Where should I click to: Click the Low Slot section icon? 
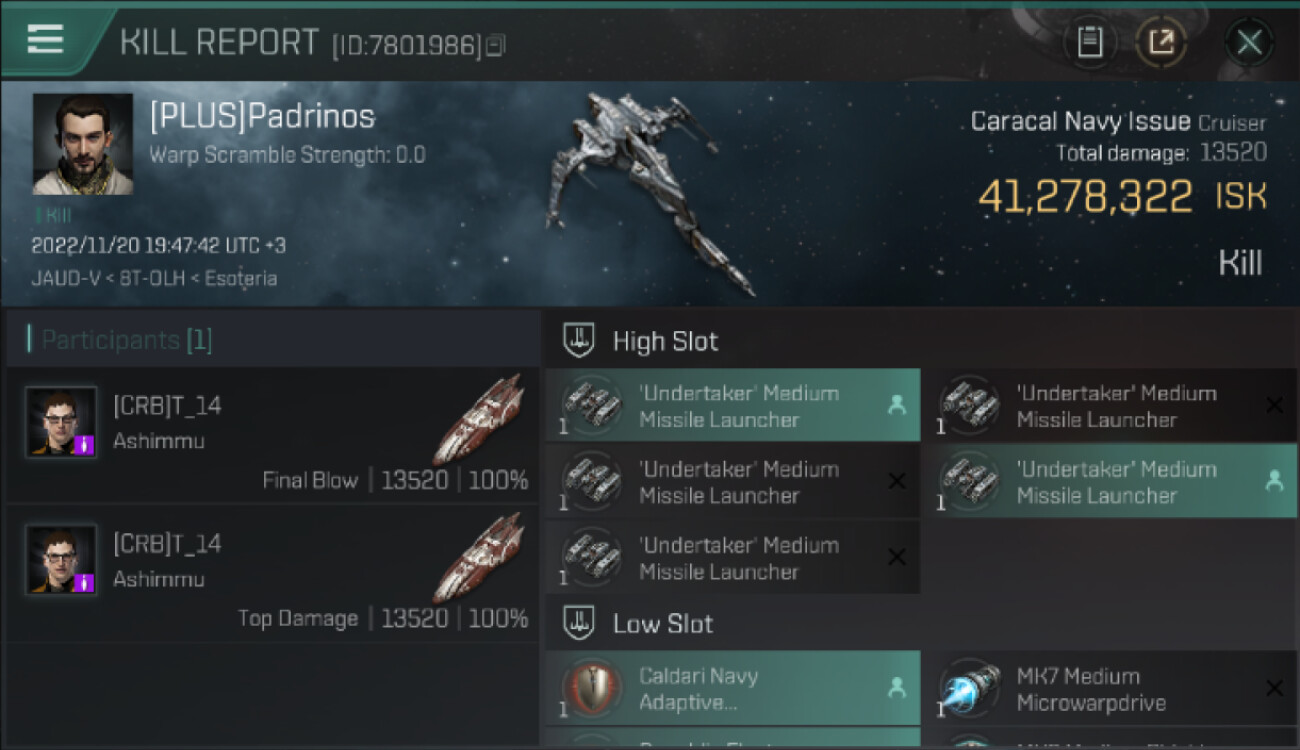pos(579,623)
